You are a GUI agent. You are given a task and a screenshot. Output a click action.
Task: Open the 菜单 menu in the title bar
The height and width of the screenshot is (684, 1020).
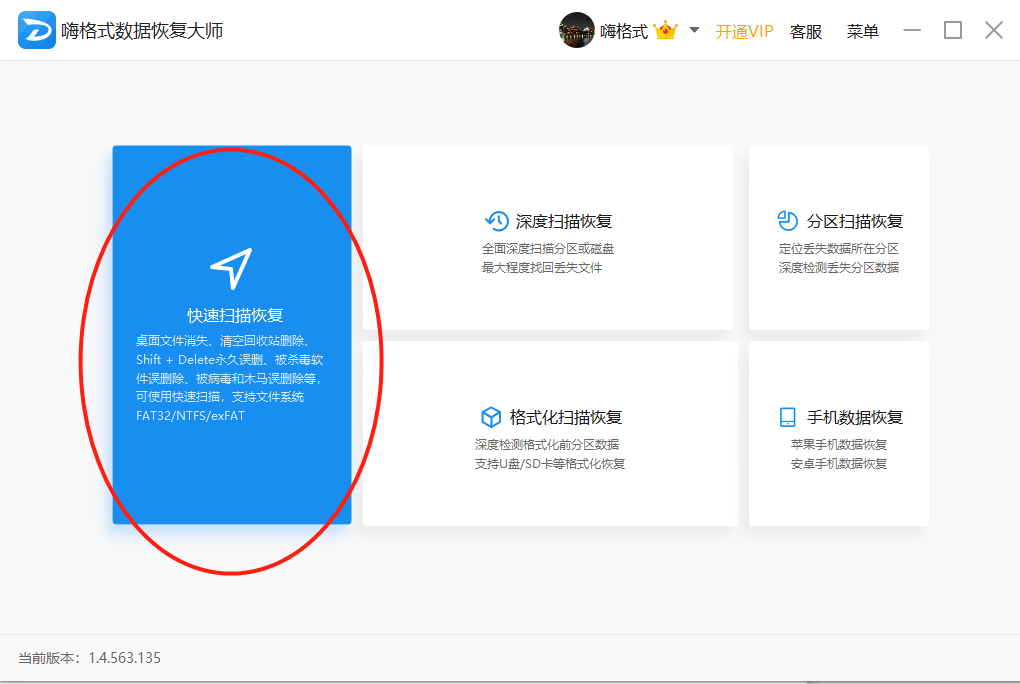click(861, 31)
